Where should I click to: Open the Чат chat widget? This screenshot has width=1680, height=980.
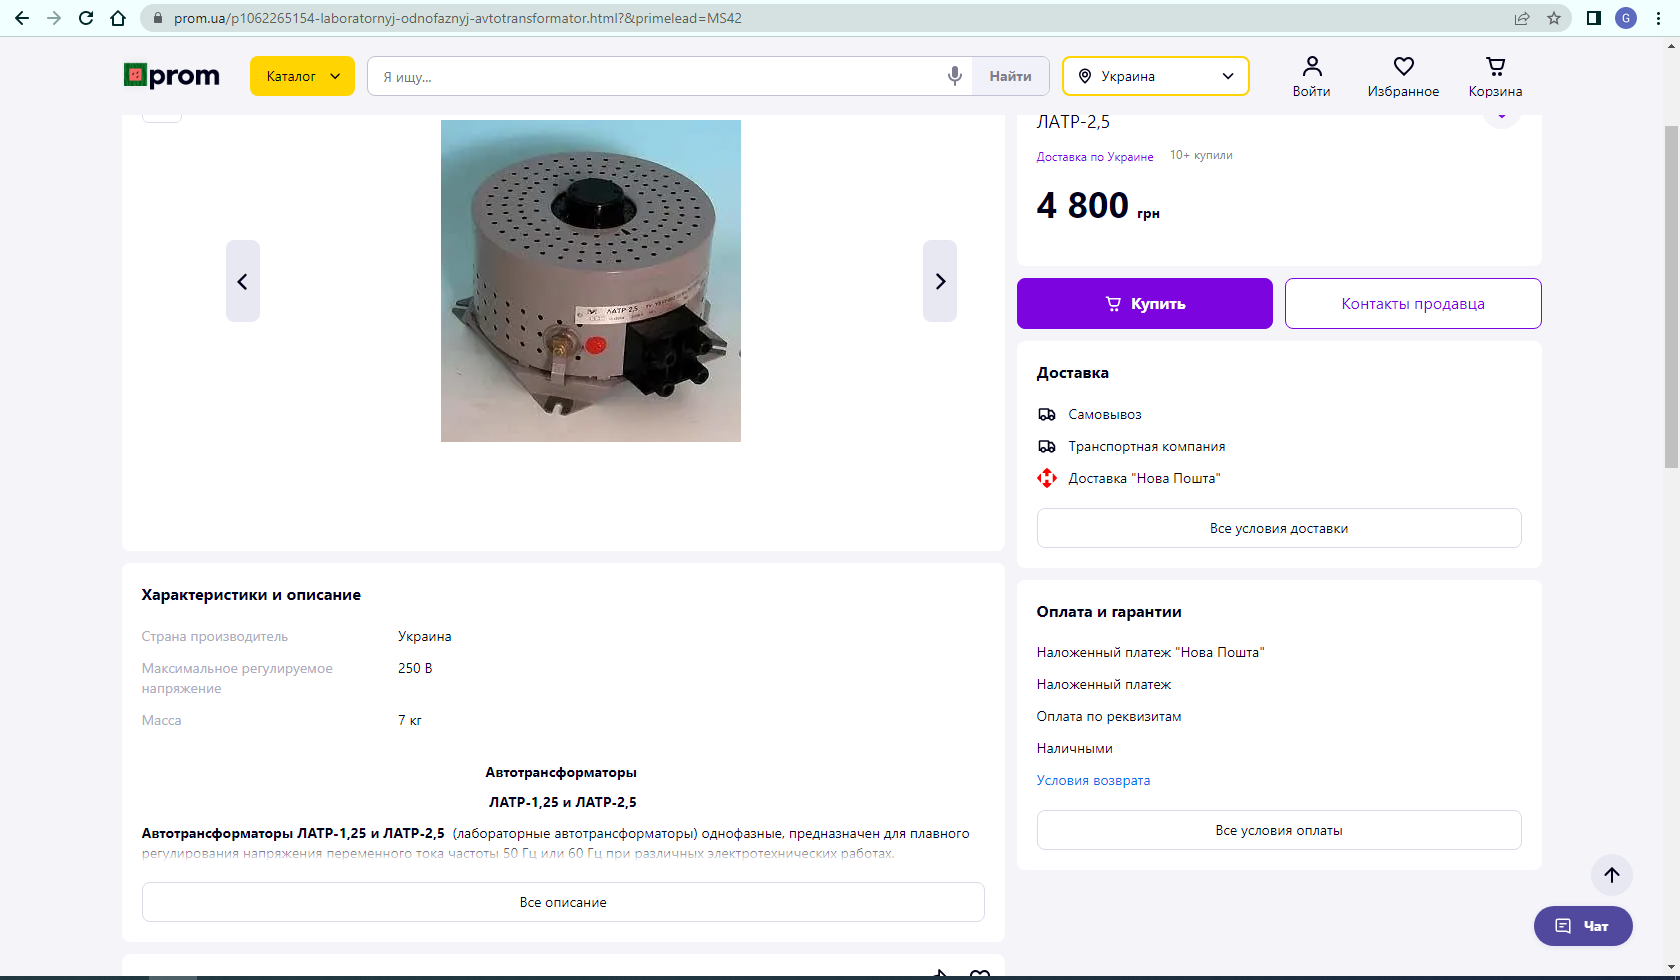tap(1583, 926)
